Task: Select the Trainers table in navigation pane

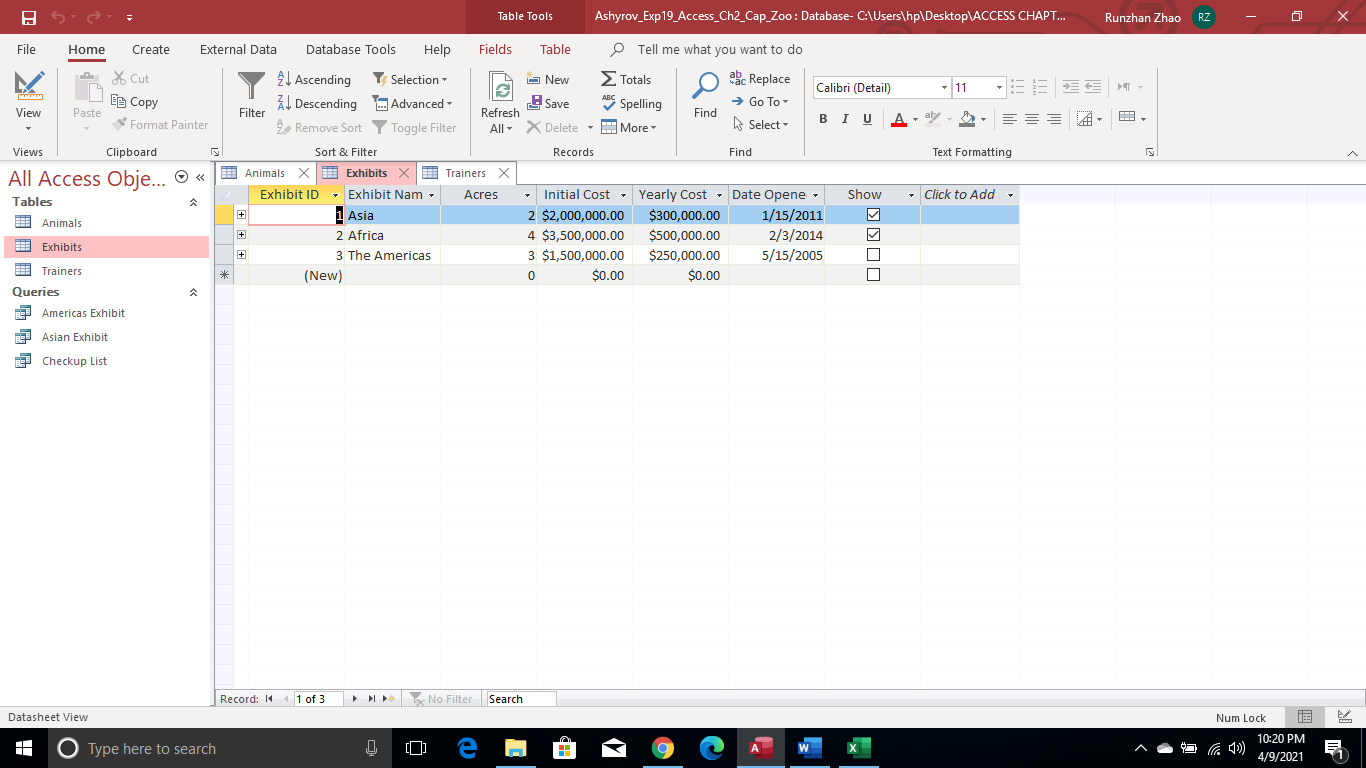Action: (x=62, y=271)
